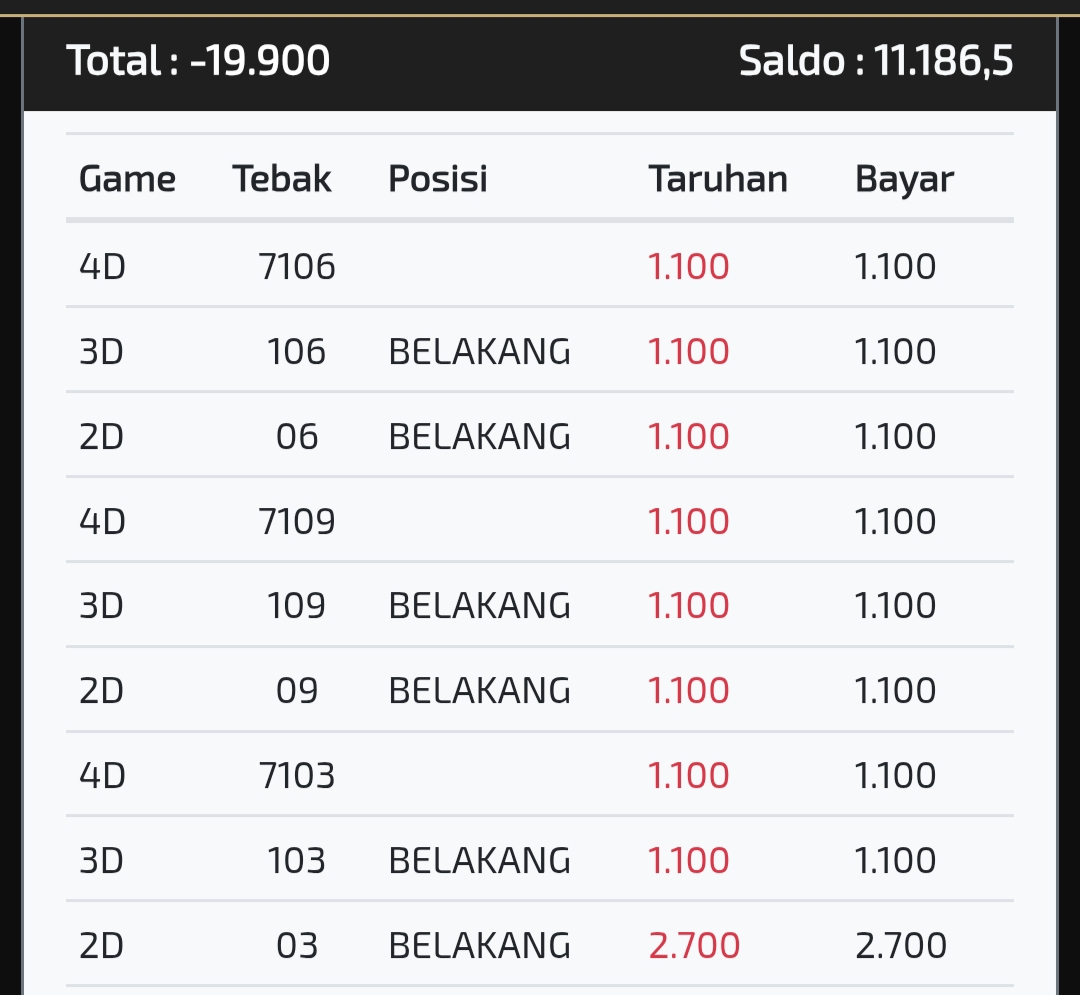Click the 7109 guess number
Screen dimensions: 1080x995
[x=297, y=522]
